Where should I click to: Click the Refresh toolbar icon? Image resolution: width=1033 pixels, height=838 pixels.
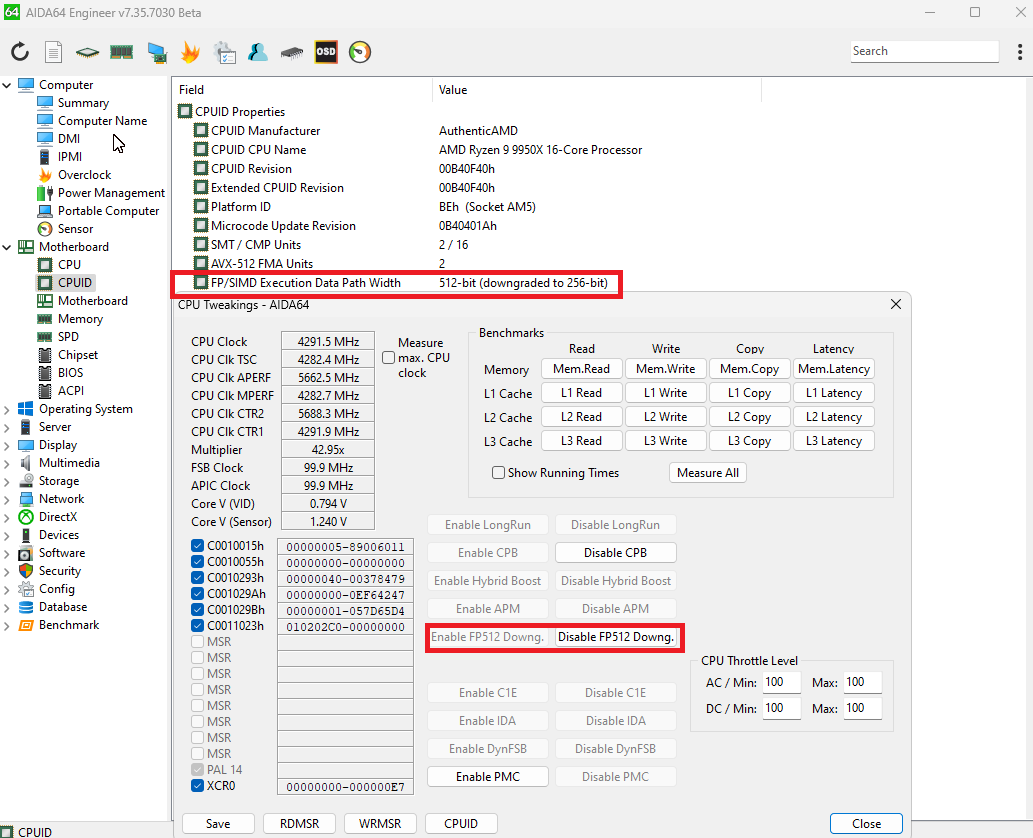coord(20,52)
